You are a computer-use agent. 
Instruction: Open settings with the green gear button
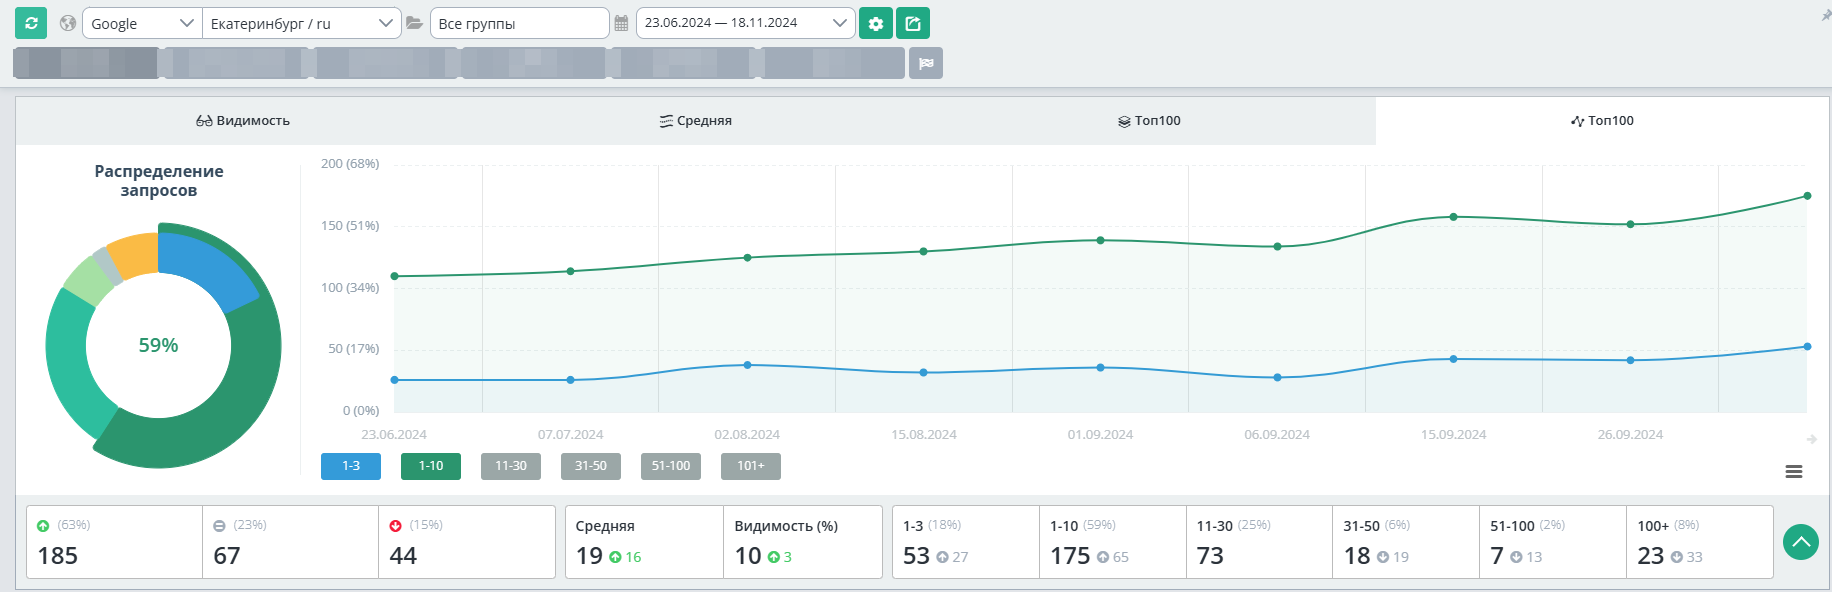[x=876, y=23]
